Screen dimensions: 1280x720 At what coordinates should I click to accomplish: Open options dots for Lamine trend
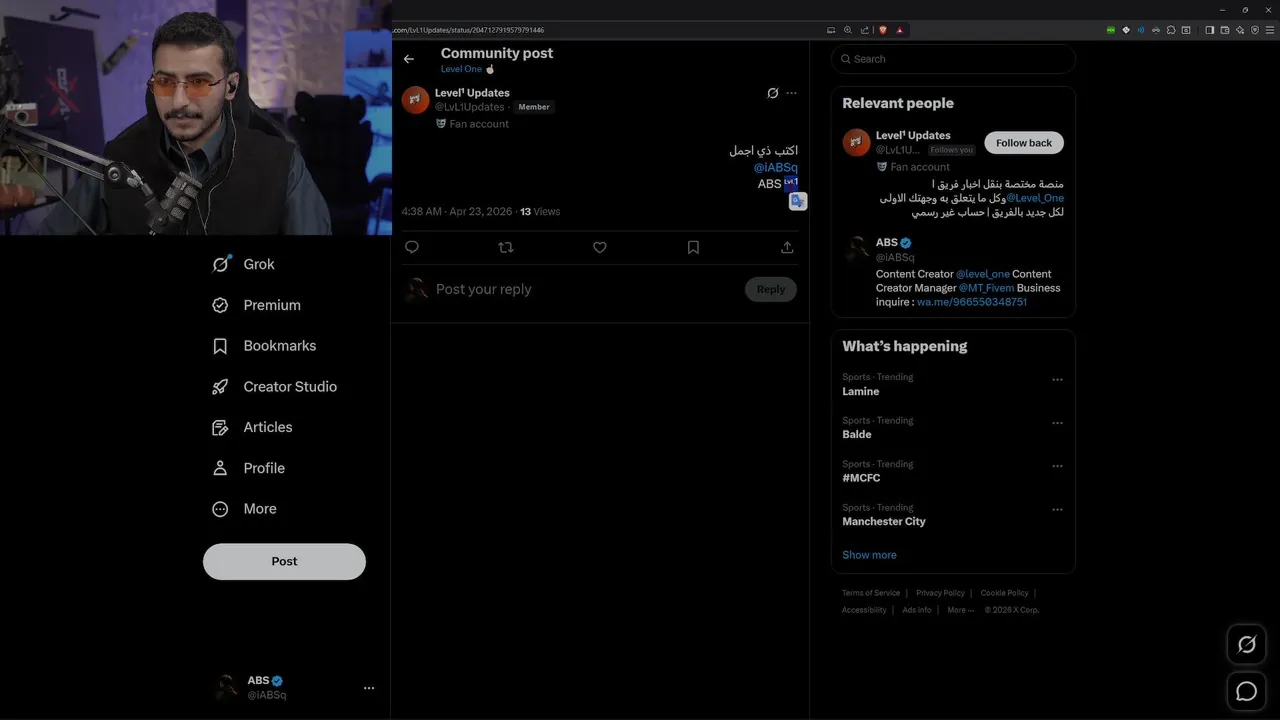point(1057,380)
